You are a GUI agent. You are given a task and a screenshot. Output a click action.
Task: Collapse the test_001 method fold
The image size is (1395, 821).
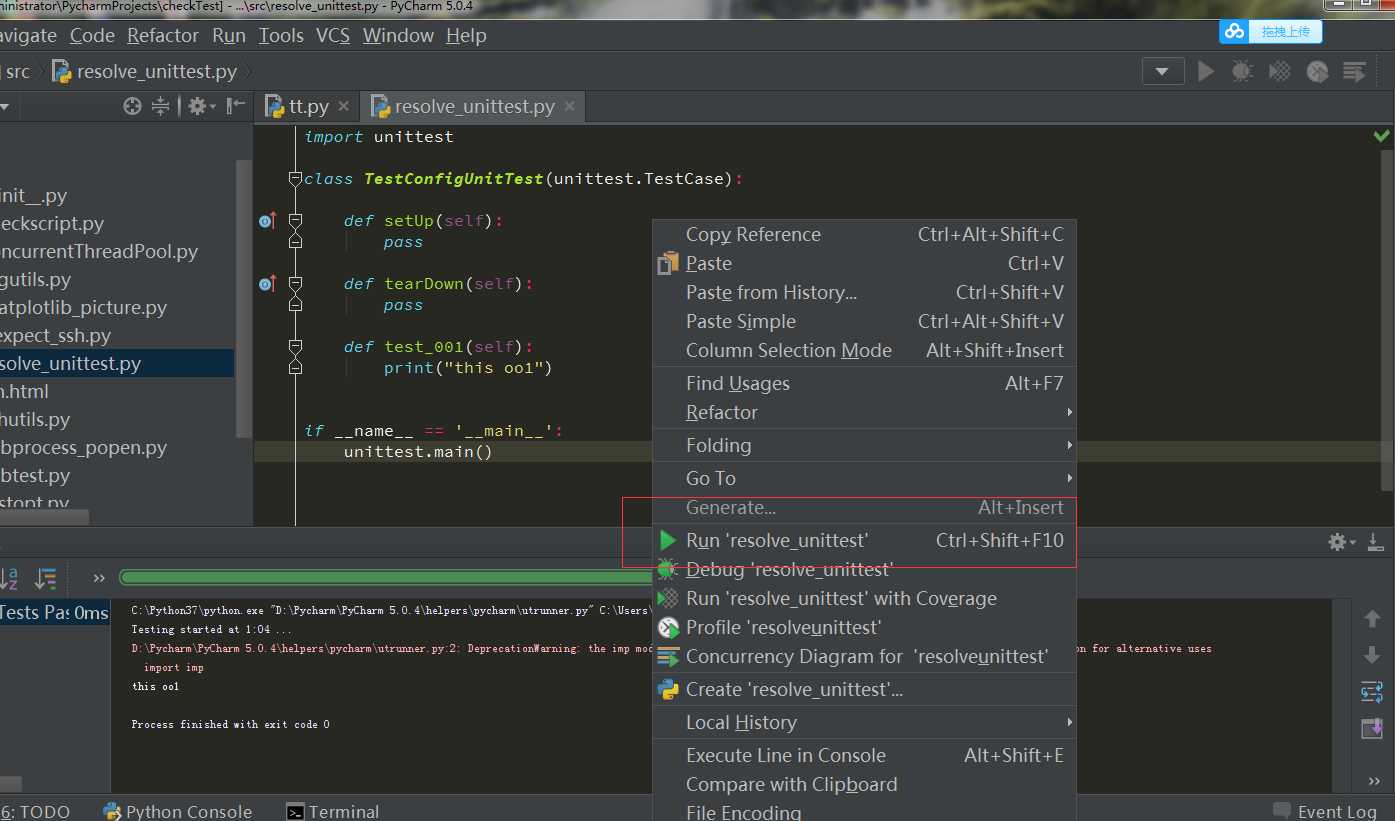pos(295,347)
